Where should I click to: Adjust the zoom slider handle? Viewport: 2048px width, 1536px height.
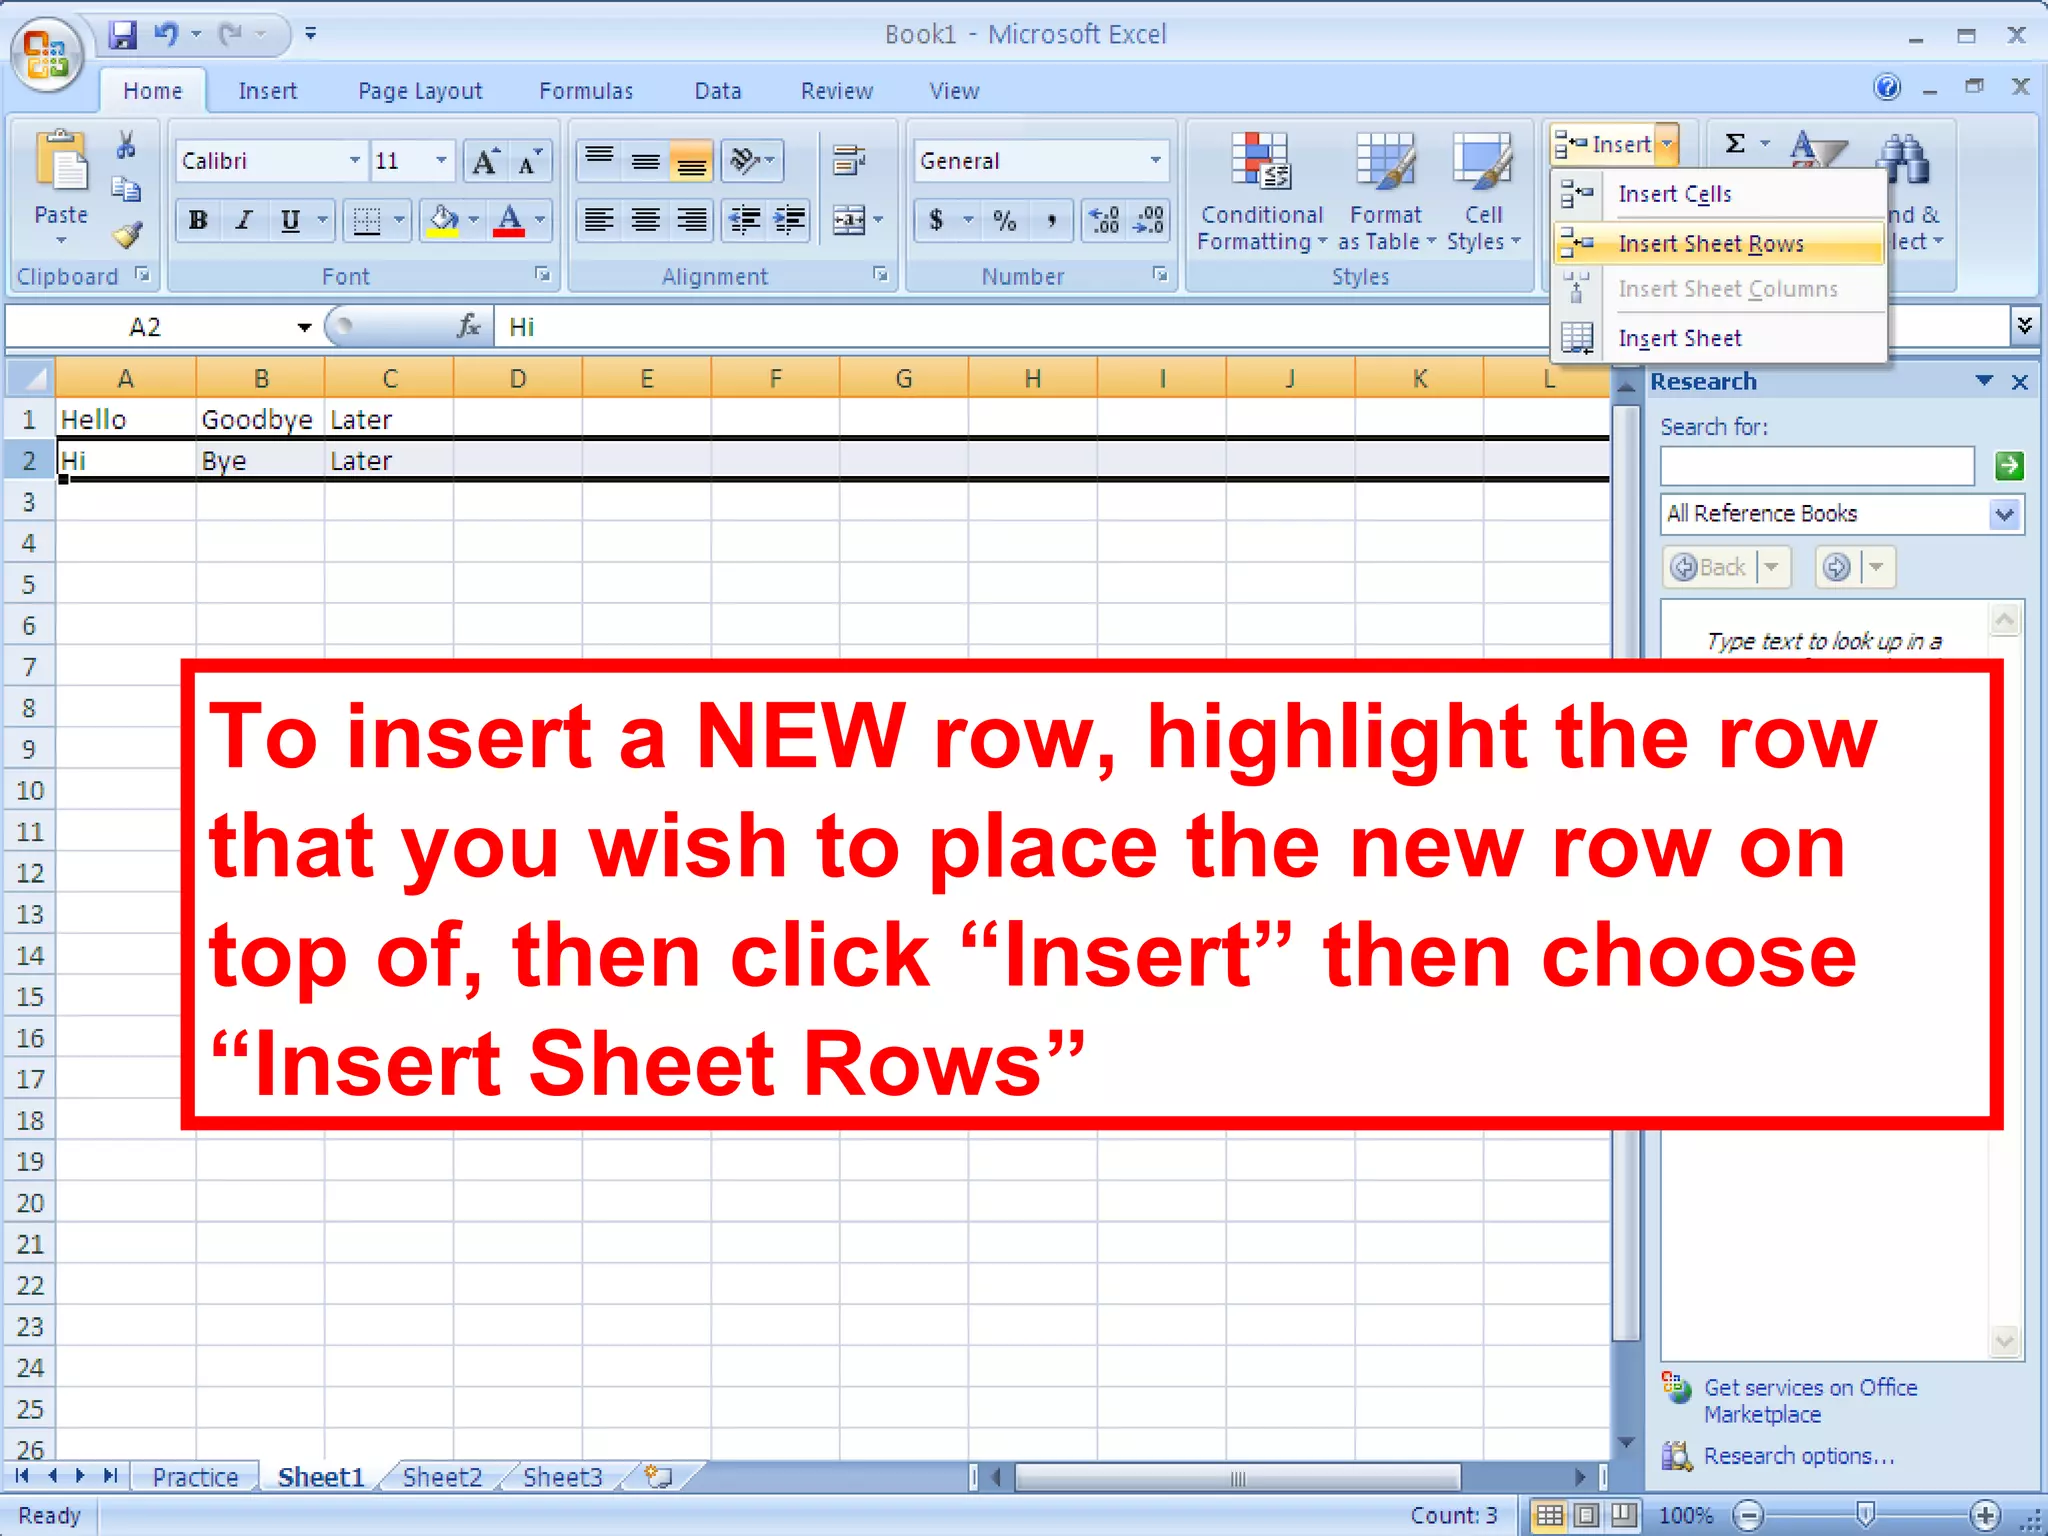click(1865, 1514)
